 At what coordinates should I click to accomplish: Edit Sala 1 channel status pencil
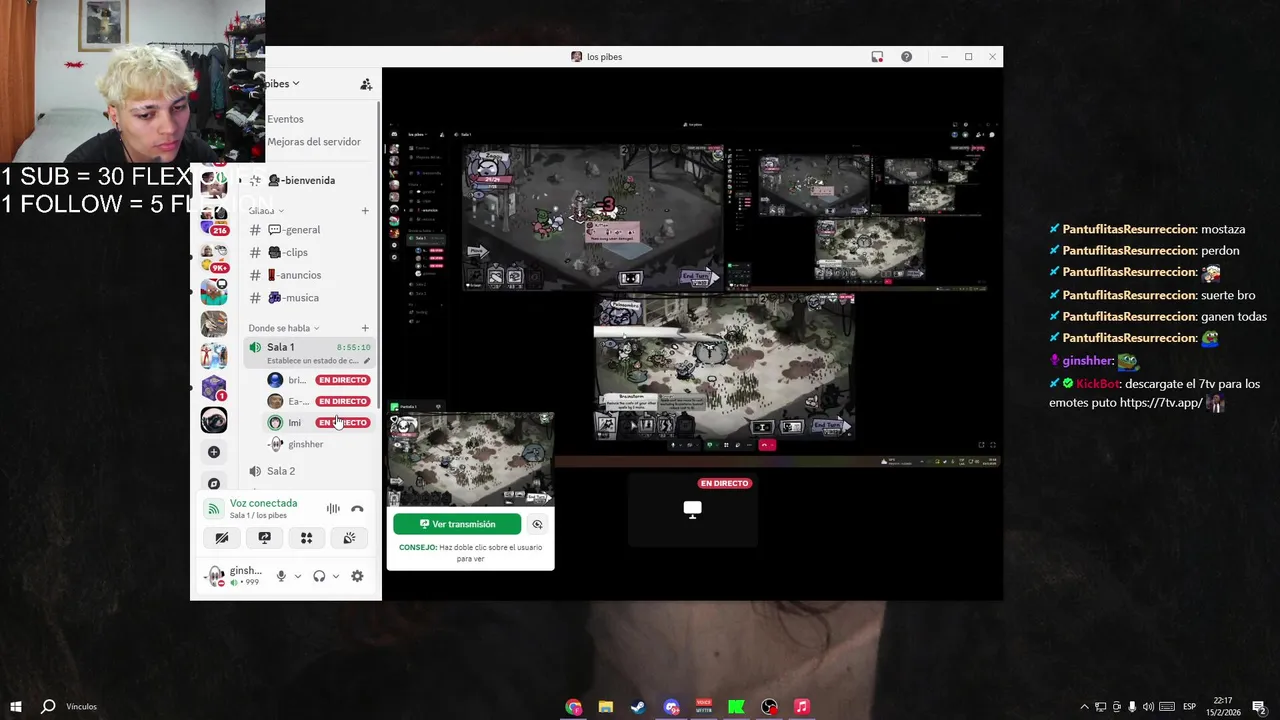(367, 361)
